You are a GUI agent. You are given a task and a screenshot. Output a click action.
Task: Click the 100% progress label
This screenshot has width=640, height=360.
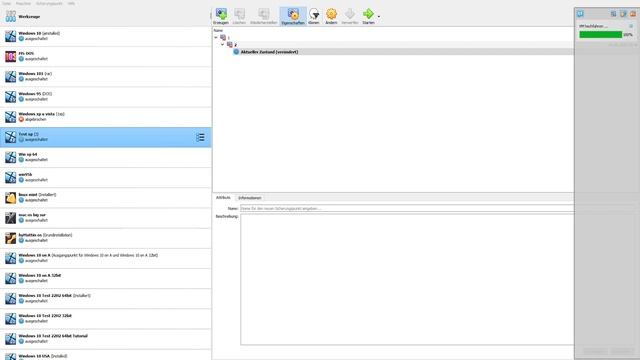click(628, 35)
